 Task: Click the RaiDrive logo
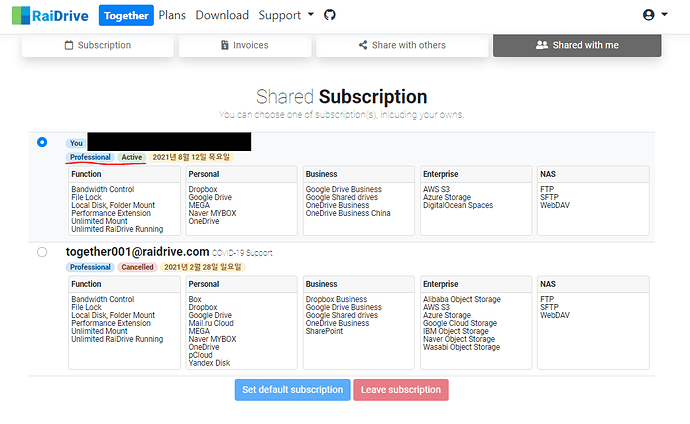click(50, 15)
